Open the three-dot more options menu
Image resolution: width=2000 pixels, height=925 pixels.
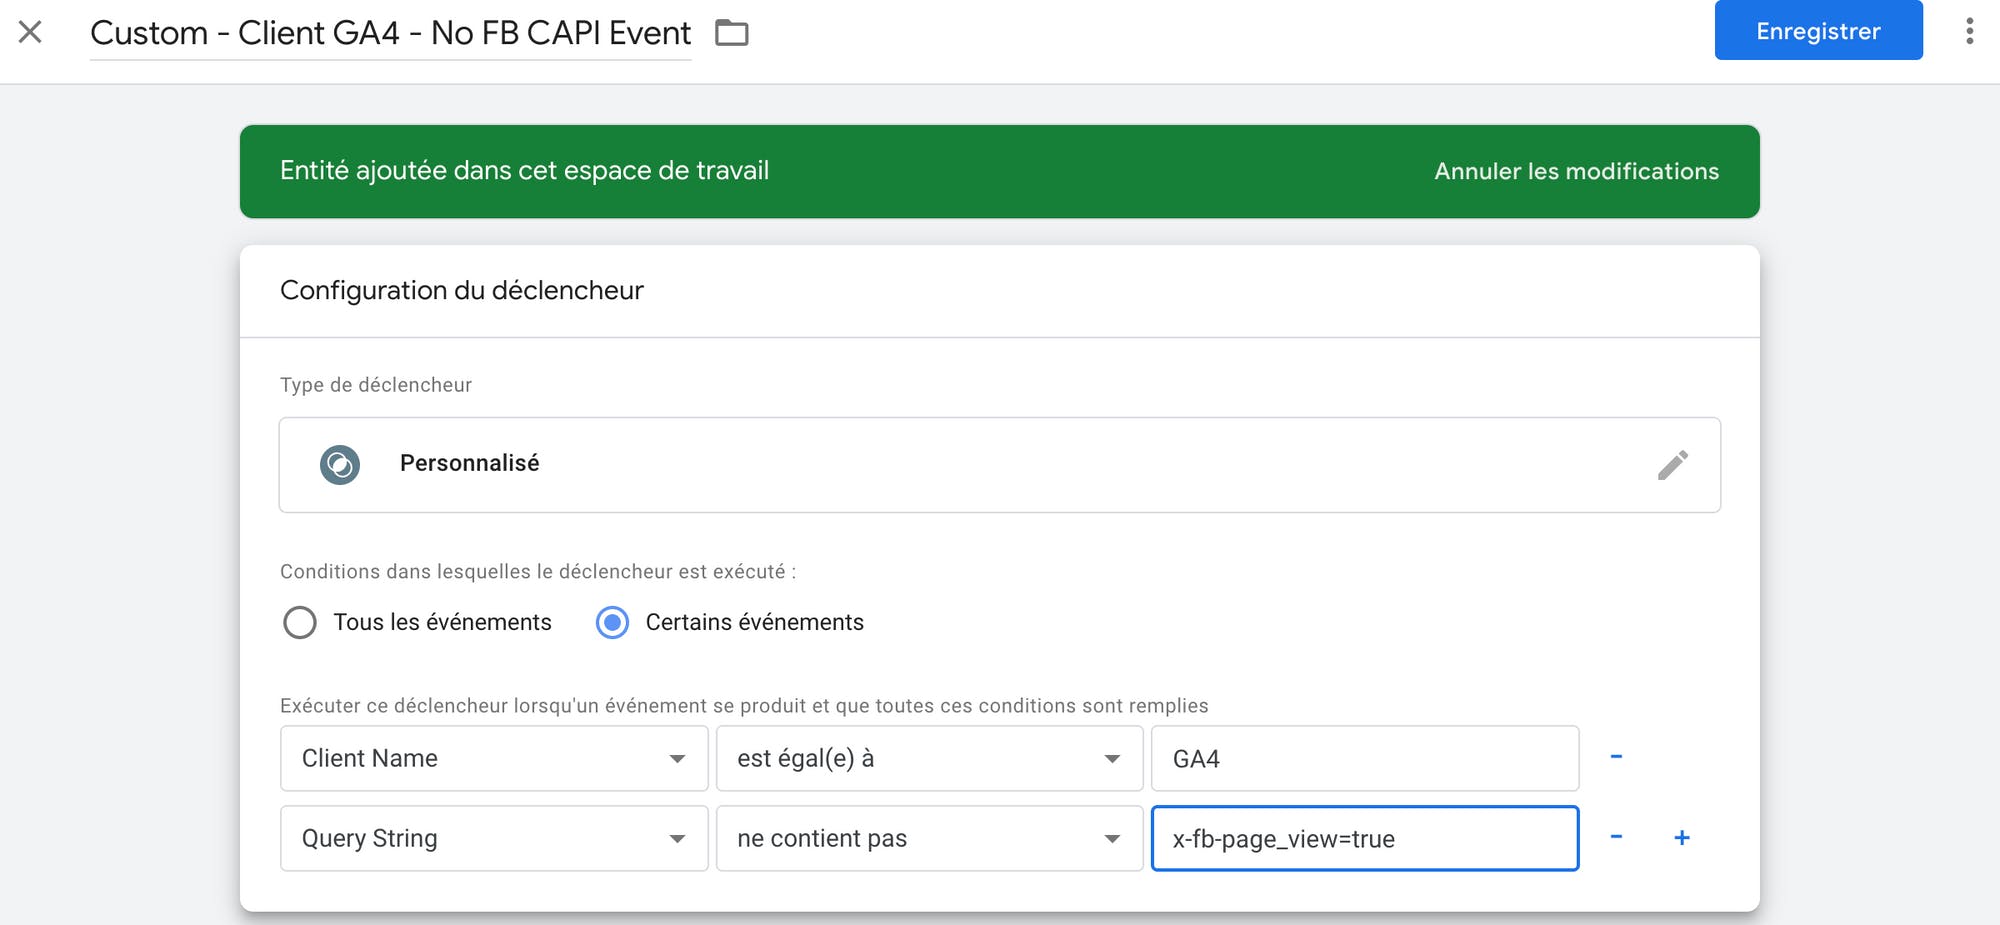click(1969, 31)
